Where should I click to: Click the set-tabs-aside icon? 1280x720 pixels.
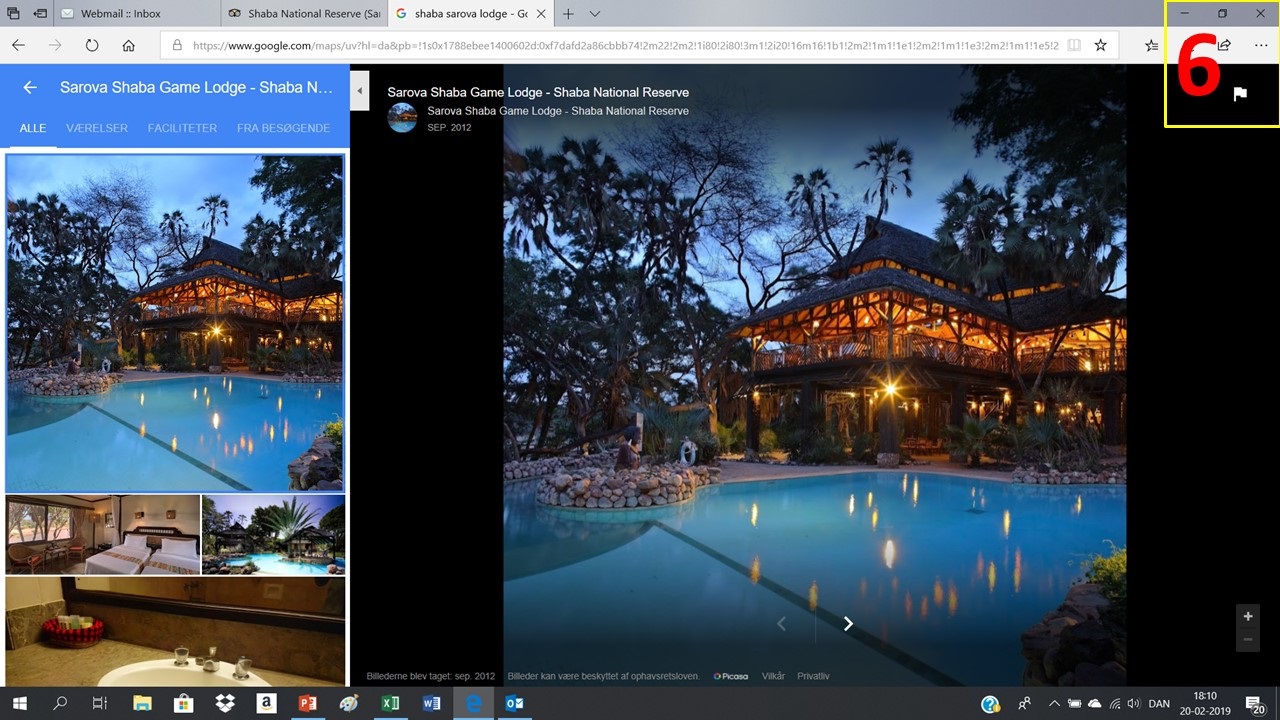(x=41, y=14)
